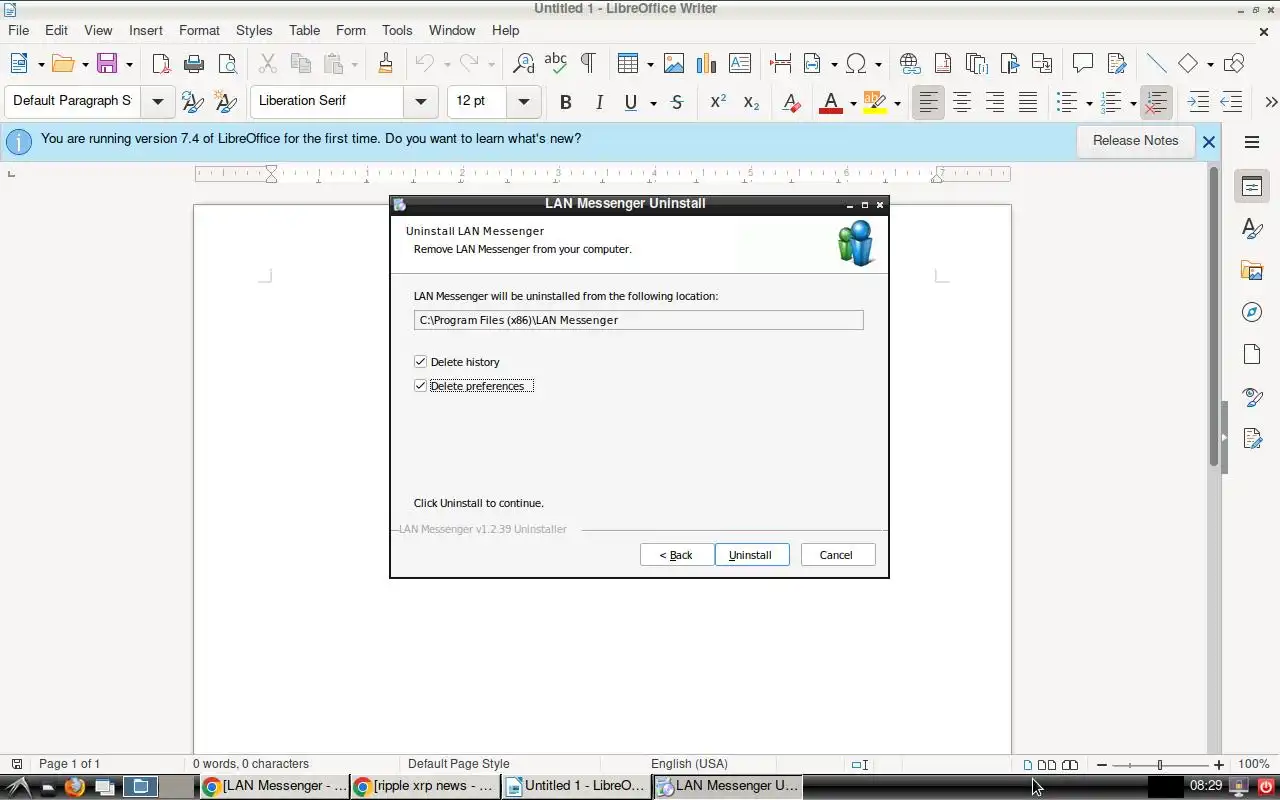The width and height of the screenshot is (1280, 800).
Task: Open Highlighting Color dropdown arrow
Action: [897, 103]
